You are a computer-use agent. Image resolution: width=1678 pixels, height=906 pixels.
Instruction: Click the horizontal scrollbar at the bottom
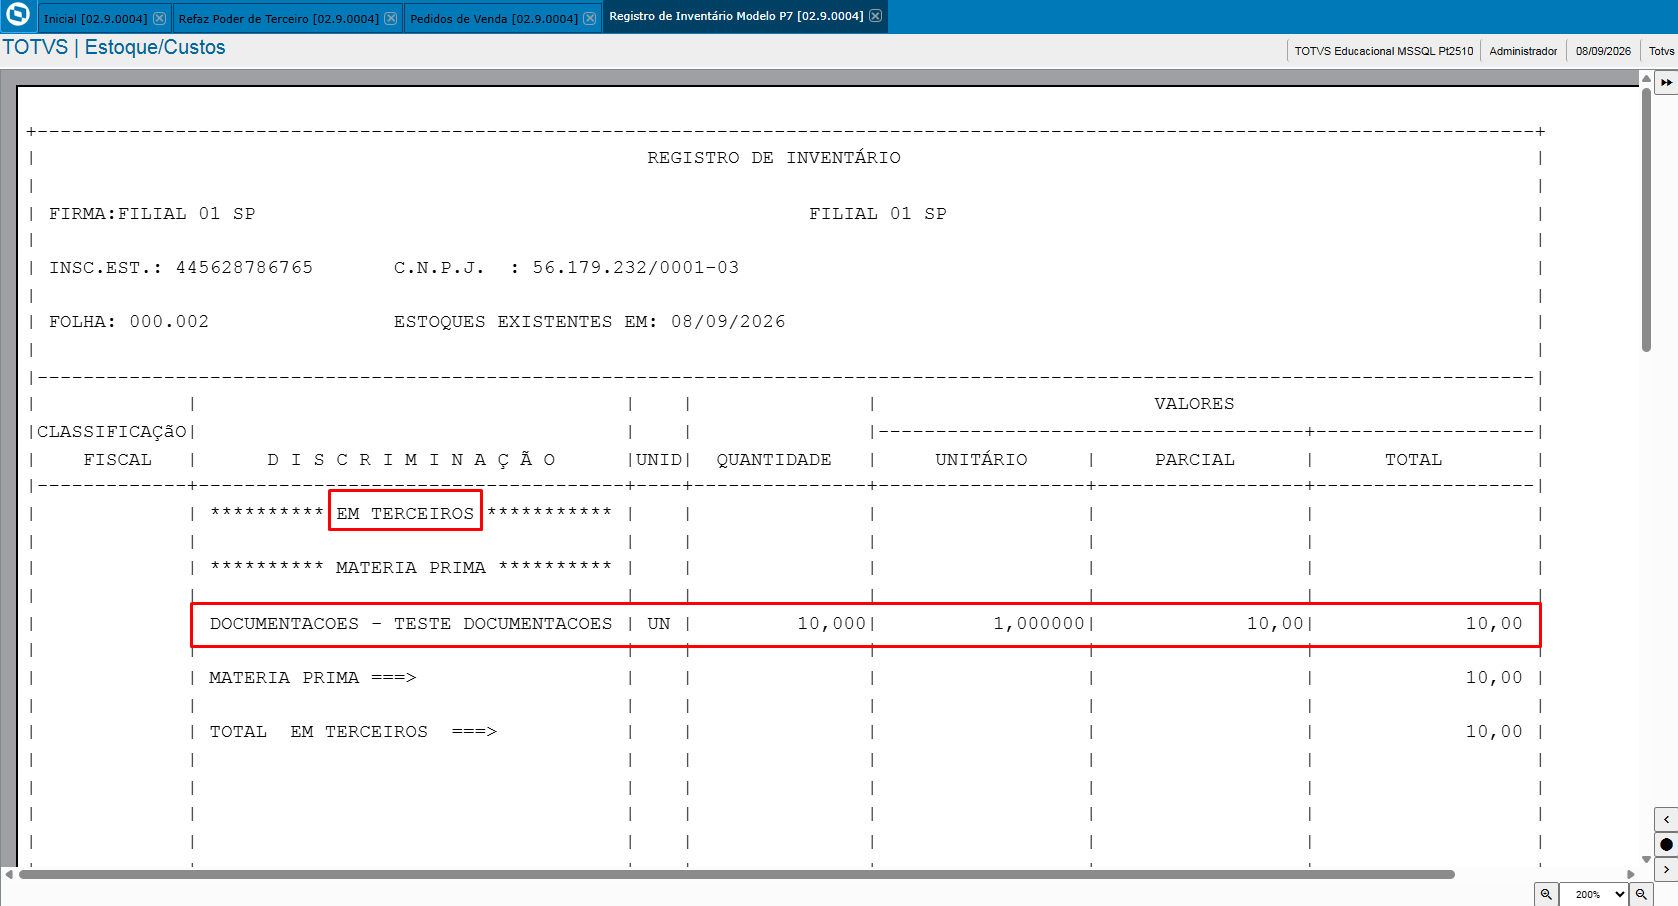[737, 874]
